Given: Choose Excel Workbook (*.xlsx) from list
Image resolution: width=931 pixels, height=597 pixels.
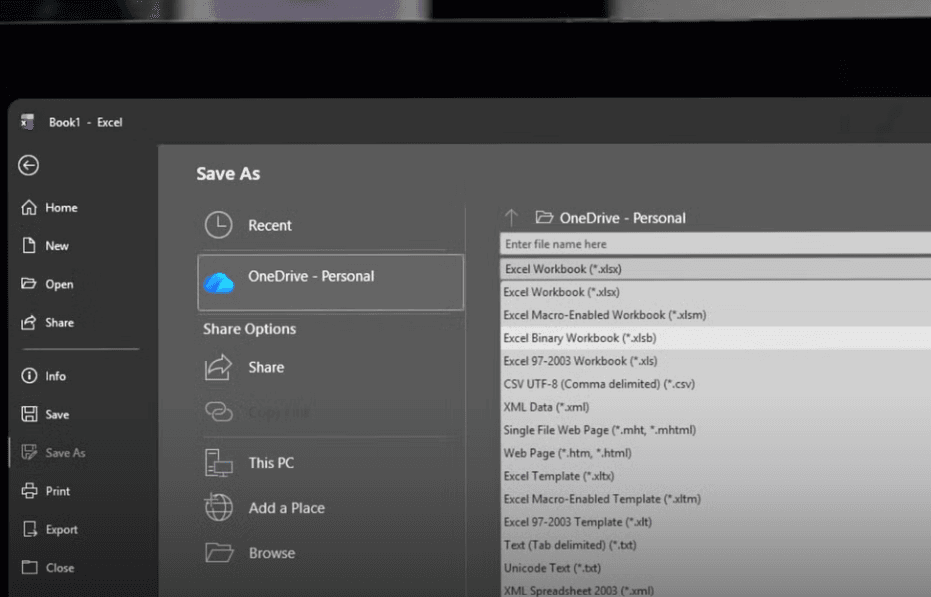Looking at the screenshot, I should tap(715, 292).
